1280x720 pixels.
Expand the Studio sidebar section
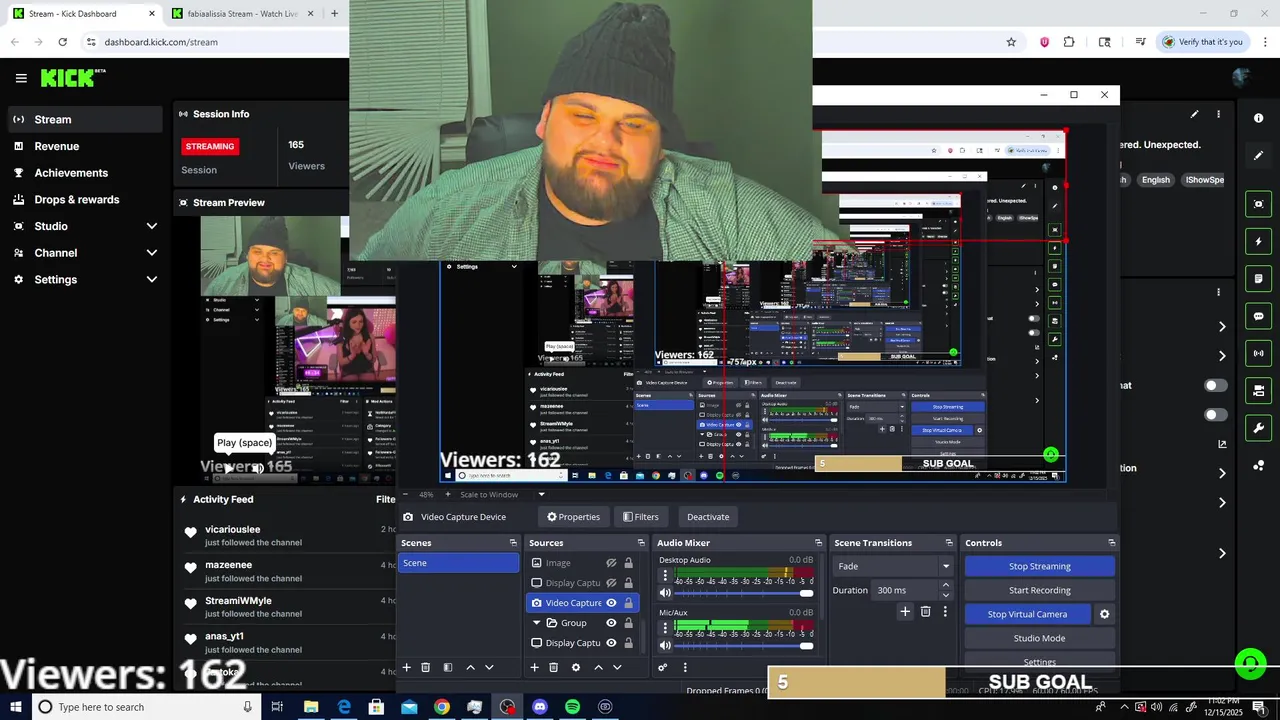point(152,226)
